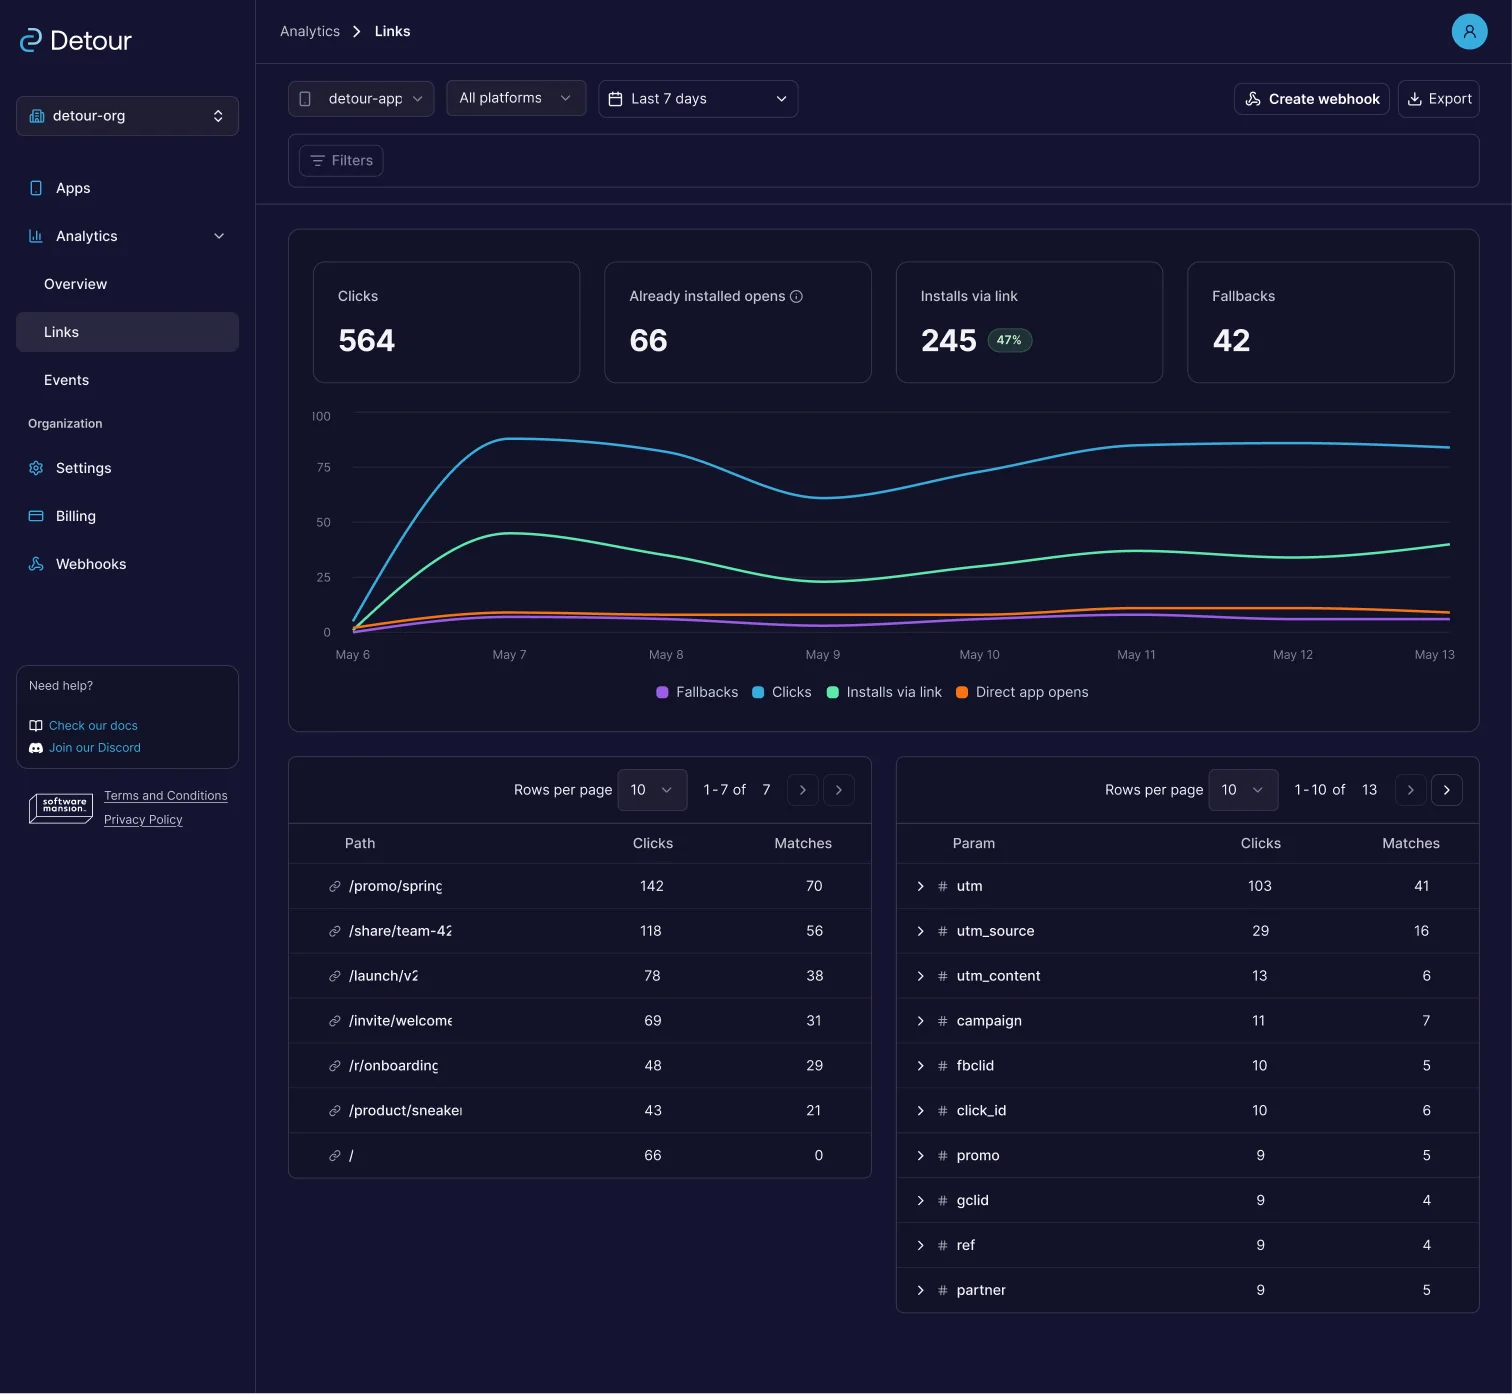Click the link icon for /r/onboarding

point(335,1066)
